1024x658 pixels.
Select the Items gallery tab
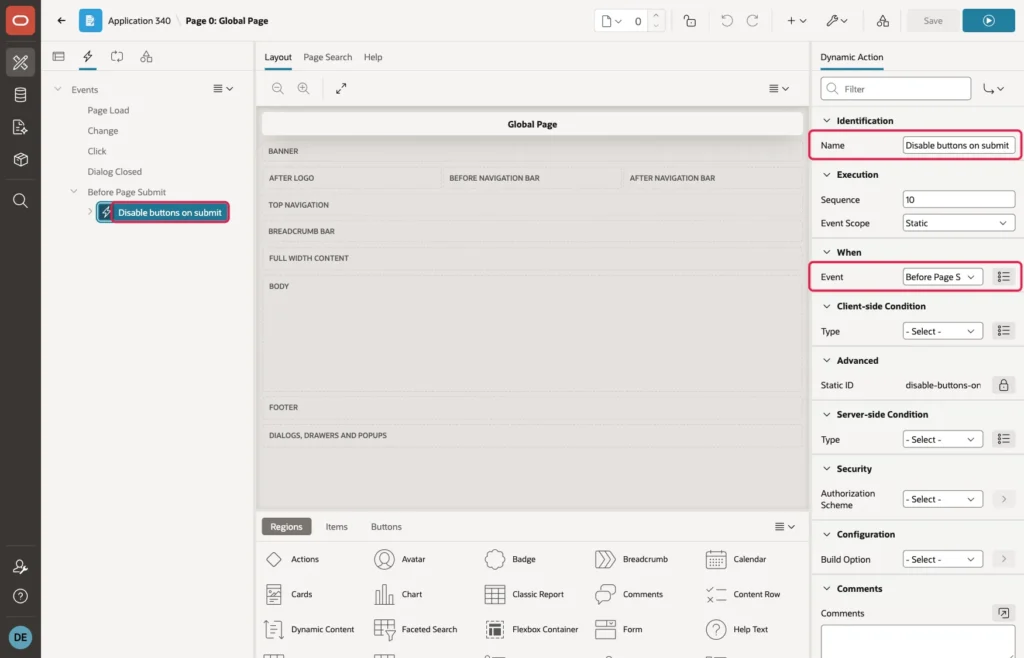tap(336, 526)
